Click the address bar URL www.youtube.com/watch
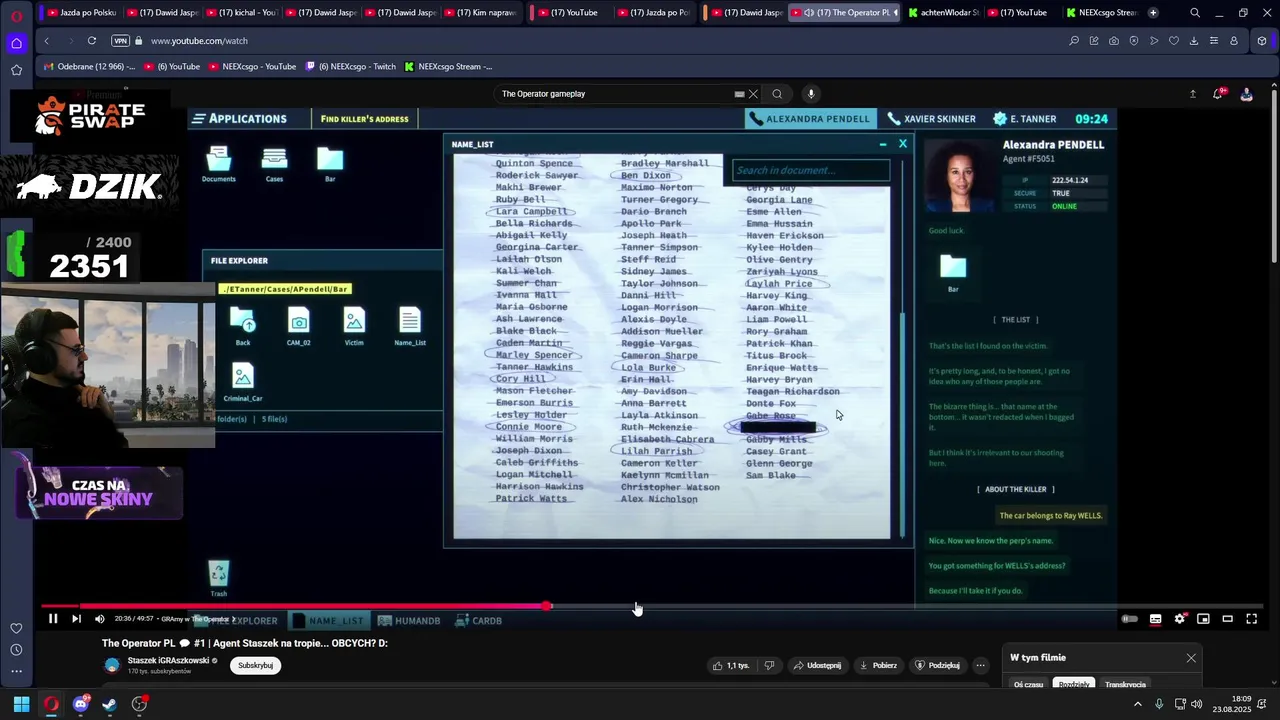Viewport: 1280px width, 720px height. coord(199,41)
